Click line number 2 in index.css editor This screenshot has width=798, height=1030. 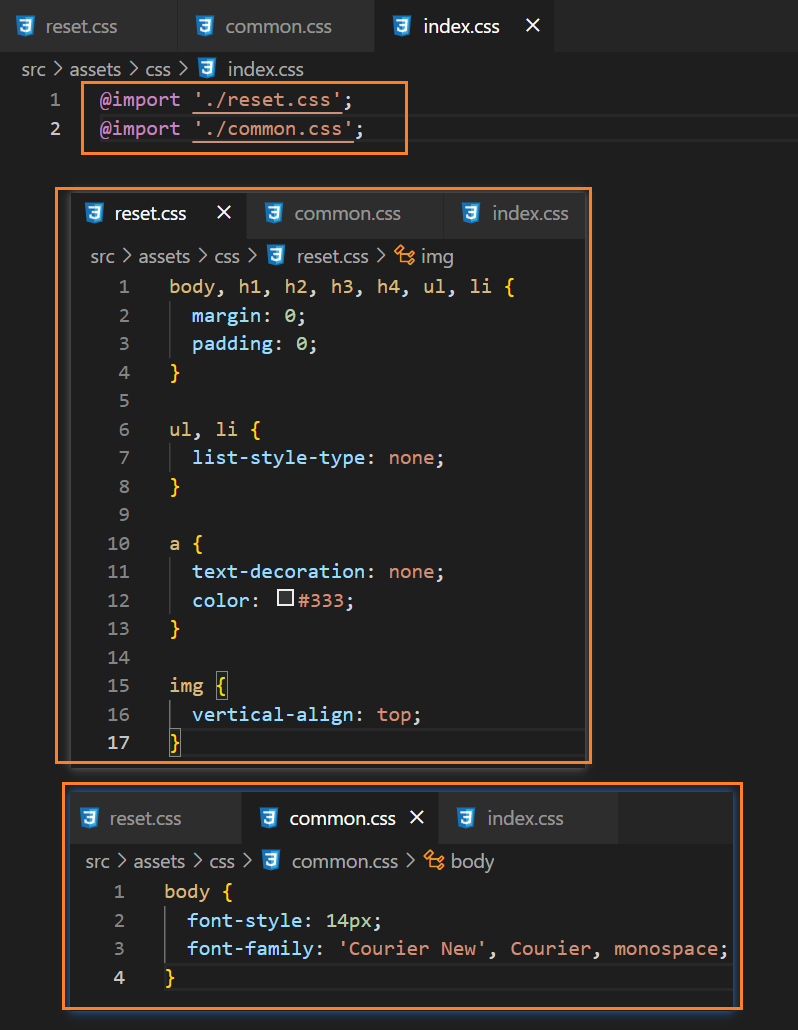pos(55,129)
